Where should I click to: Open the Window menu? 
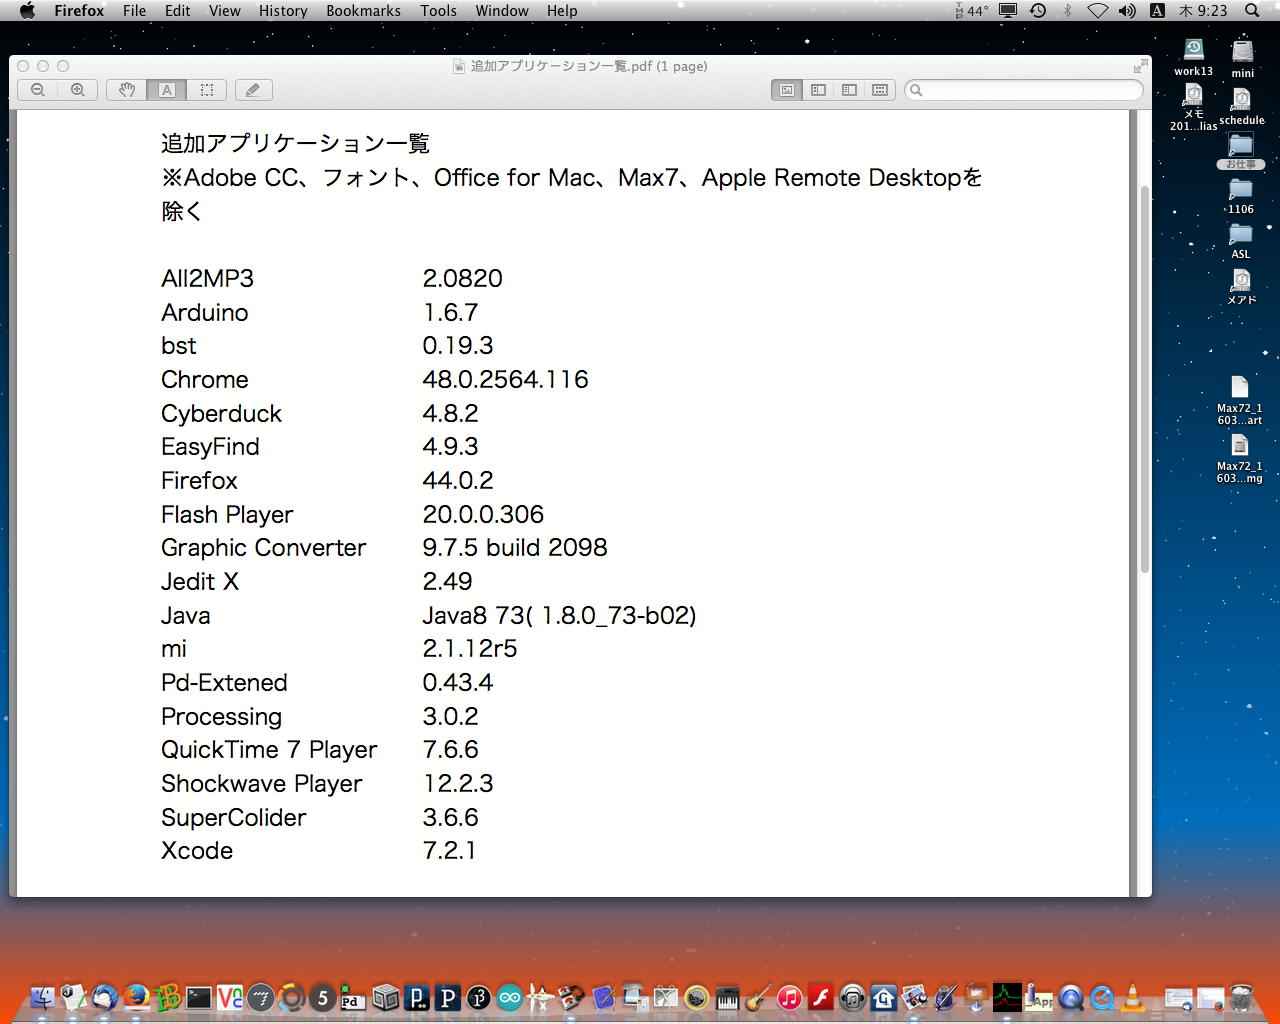tap(502, 11)
